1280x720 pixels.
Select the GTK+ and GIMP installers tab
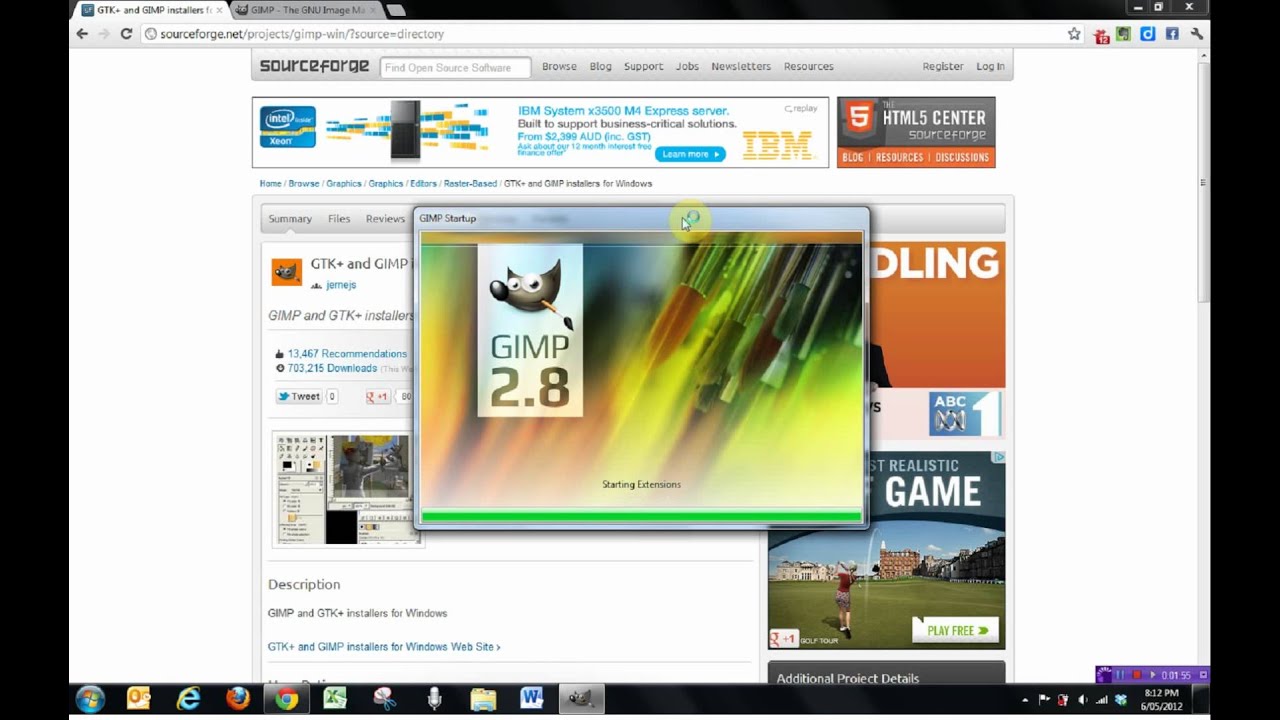coord(151,10)
